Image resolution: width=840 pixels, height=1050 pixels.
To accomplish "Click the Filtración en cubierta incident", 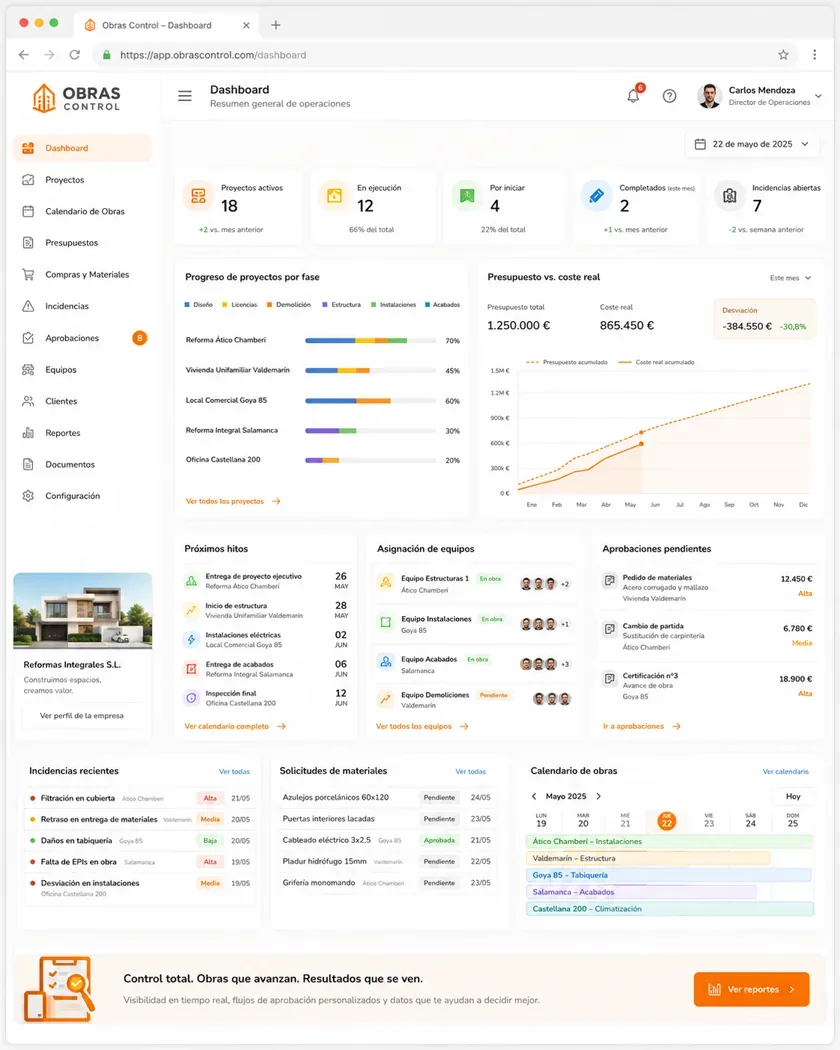I will [140, 798].
